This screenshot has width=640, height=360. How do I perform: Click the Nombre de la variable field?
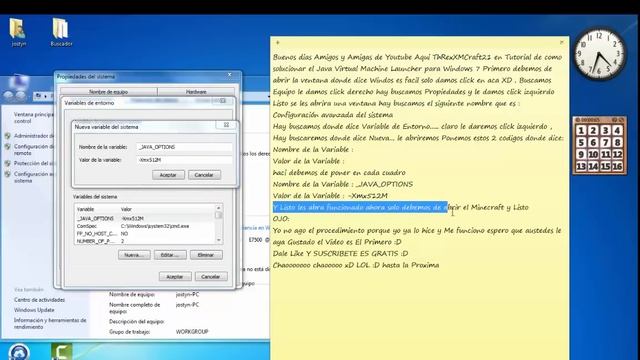[x=184, y=147]
